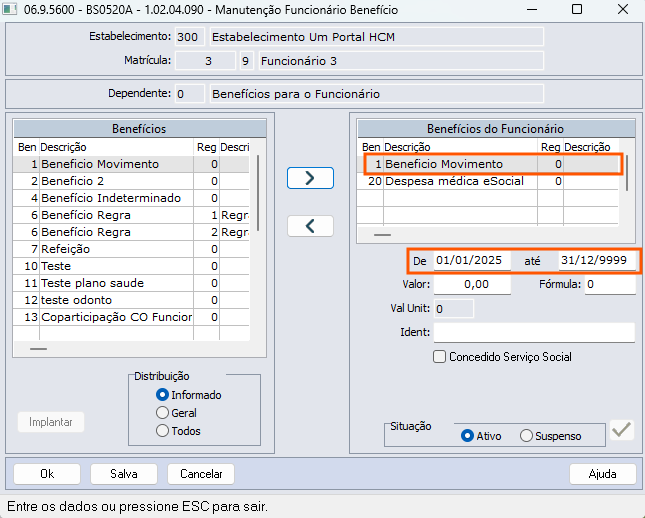Click the Cancelar button
The image size is (645, 518).
coord(201,474)
